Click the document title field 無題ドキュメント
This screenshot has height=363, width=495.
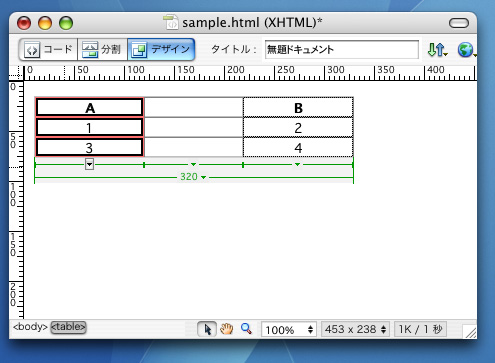pos(342,50)
